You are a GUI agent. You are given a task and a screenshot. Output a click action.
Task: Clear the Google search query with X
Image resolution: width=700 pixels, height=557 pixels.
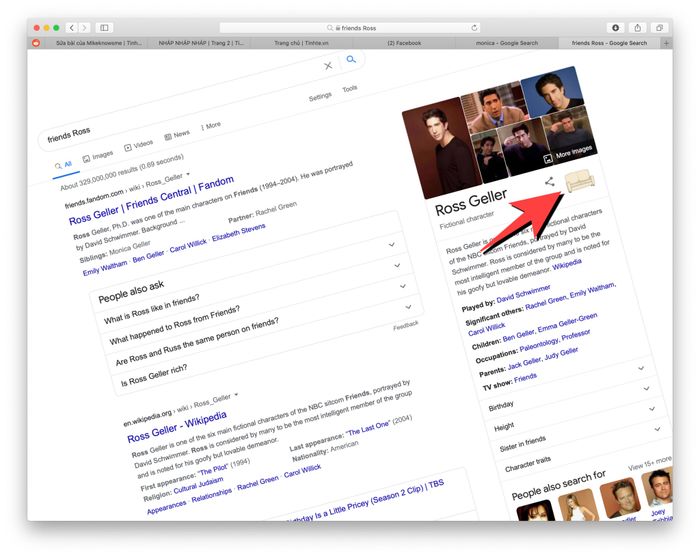click(x=328, y=66)
